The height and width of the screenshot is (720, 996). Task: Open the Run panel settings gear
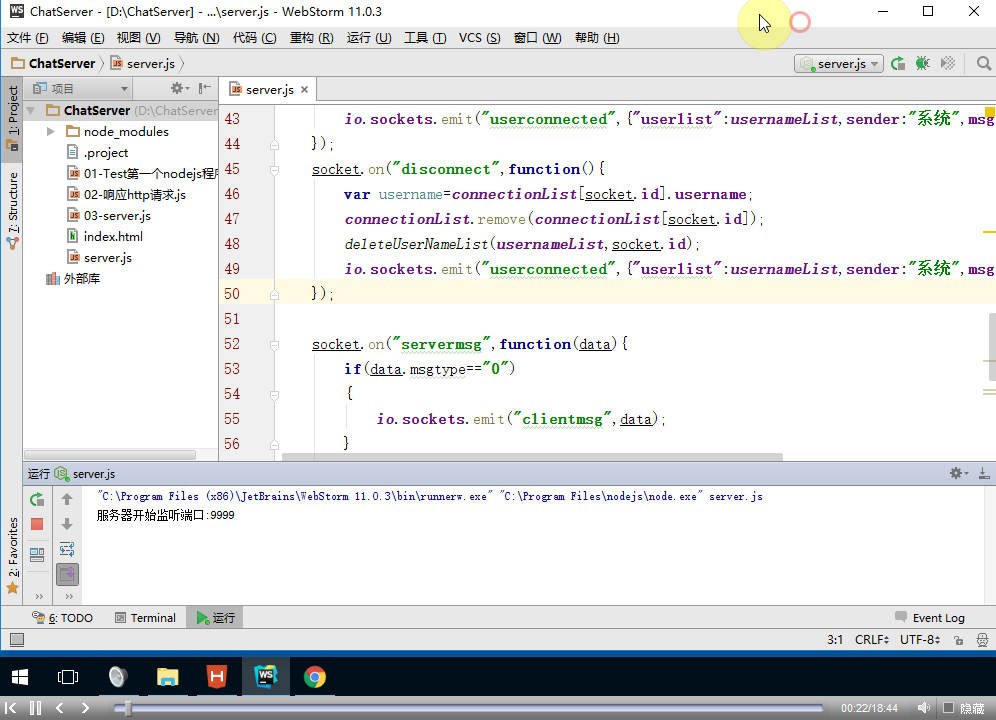(x=957, y=473)
